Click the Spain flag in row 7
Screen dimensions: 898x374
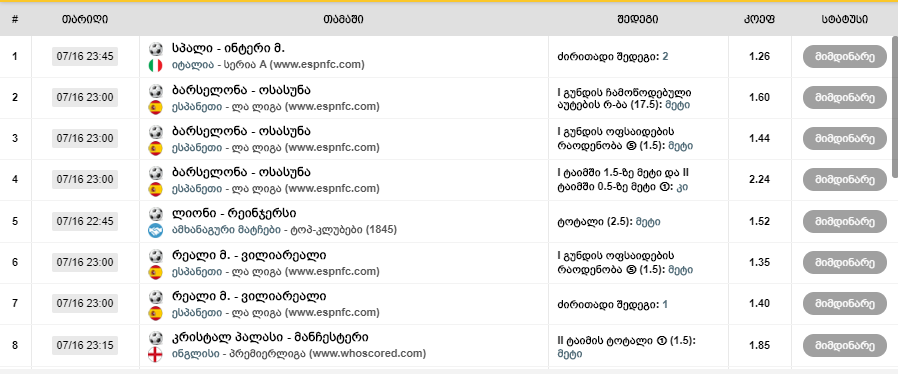click(155, 313)
